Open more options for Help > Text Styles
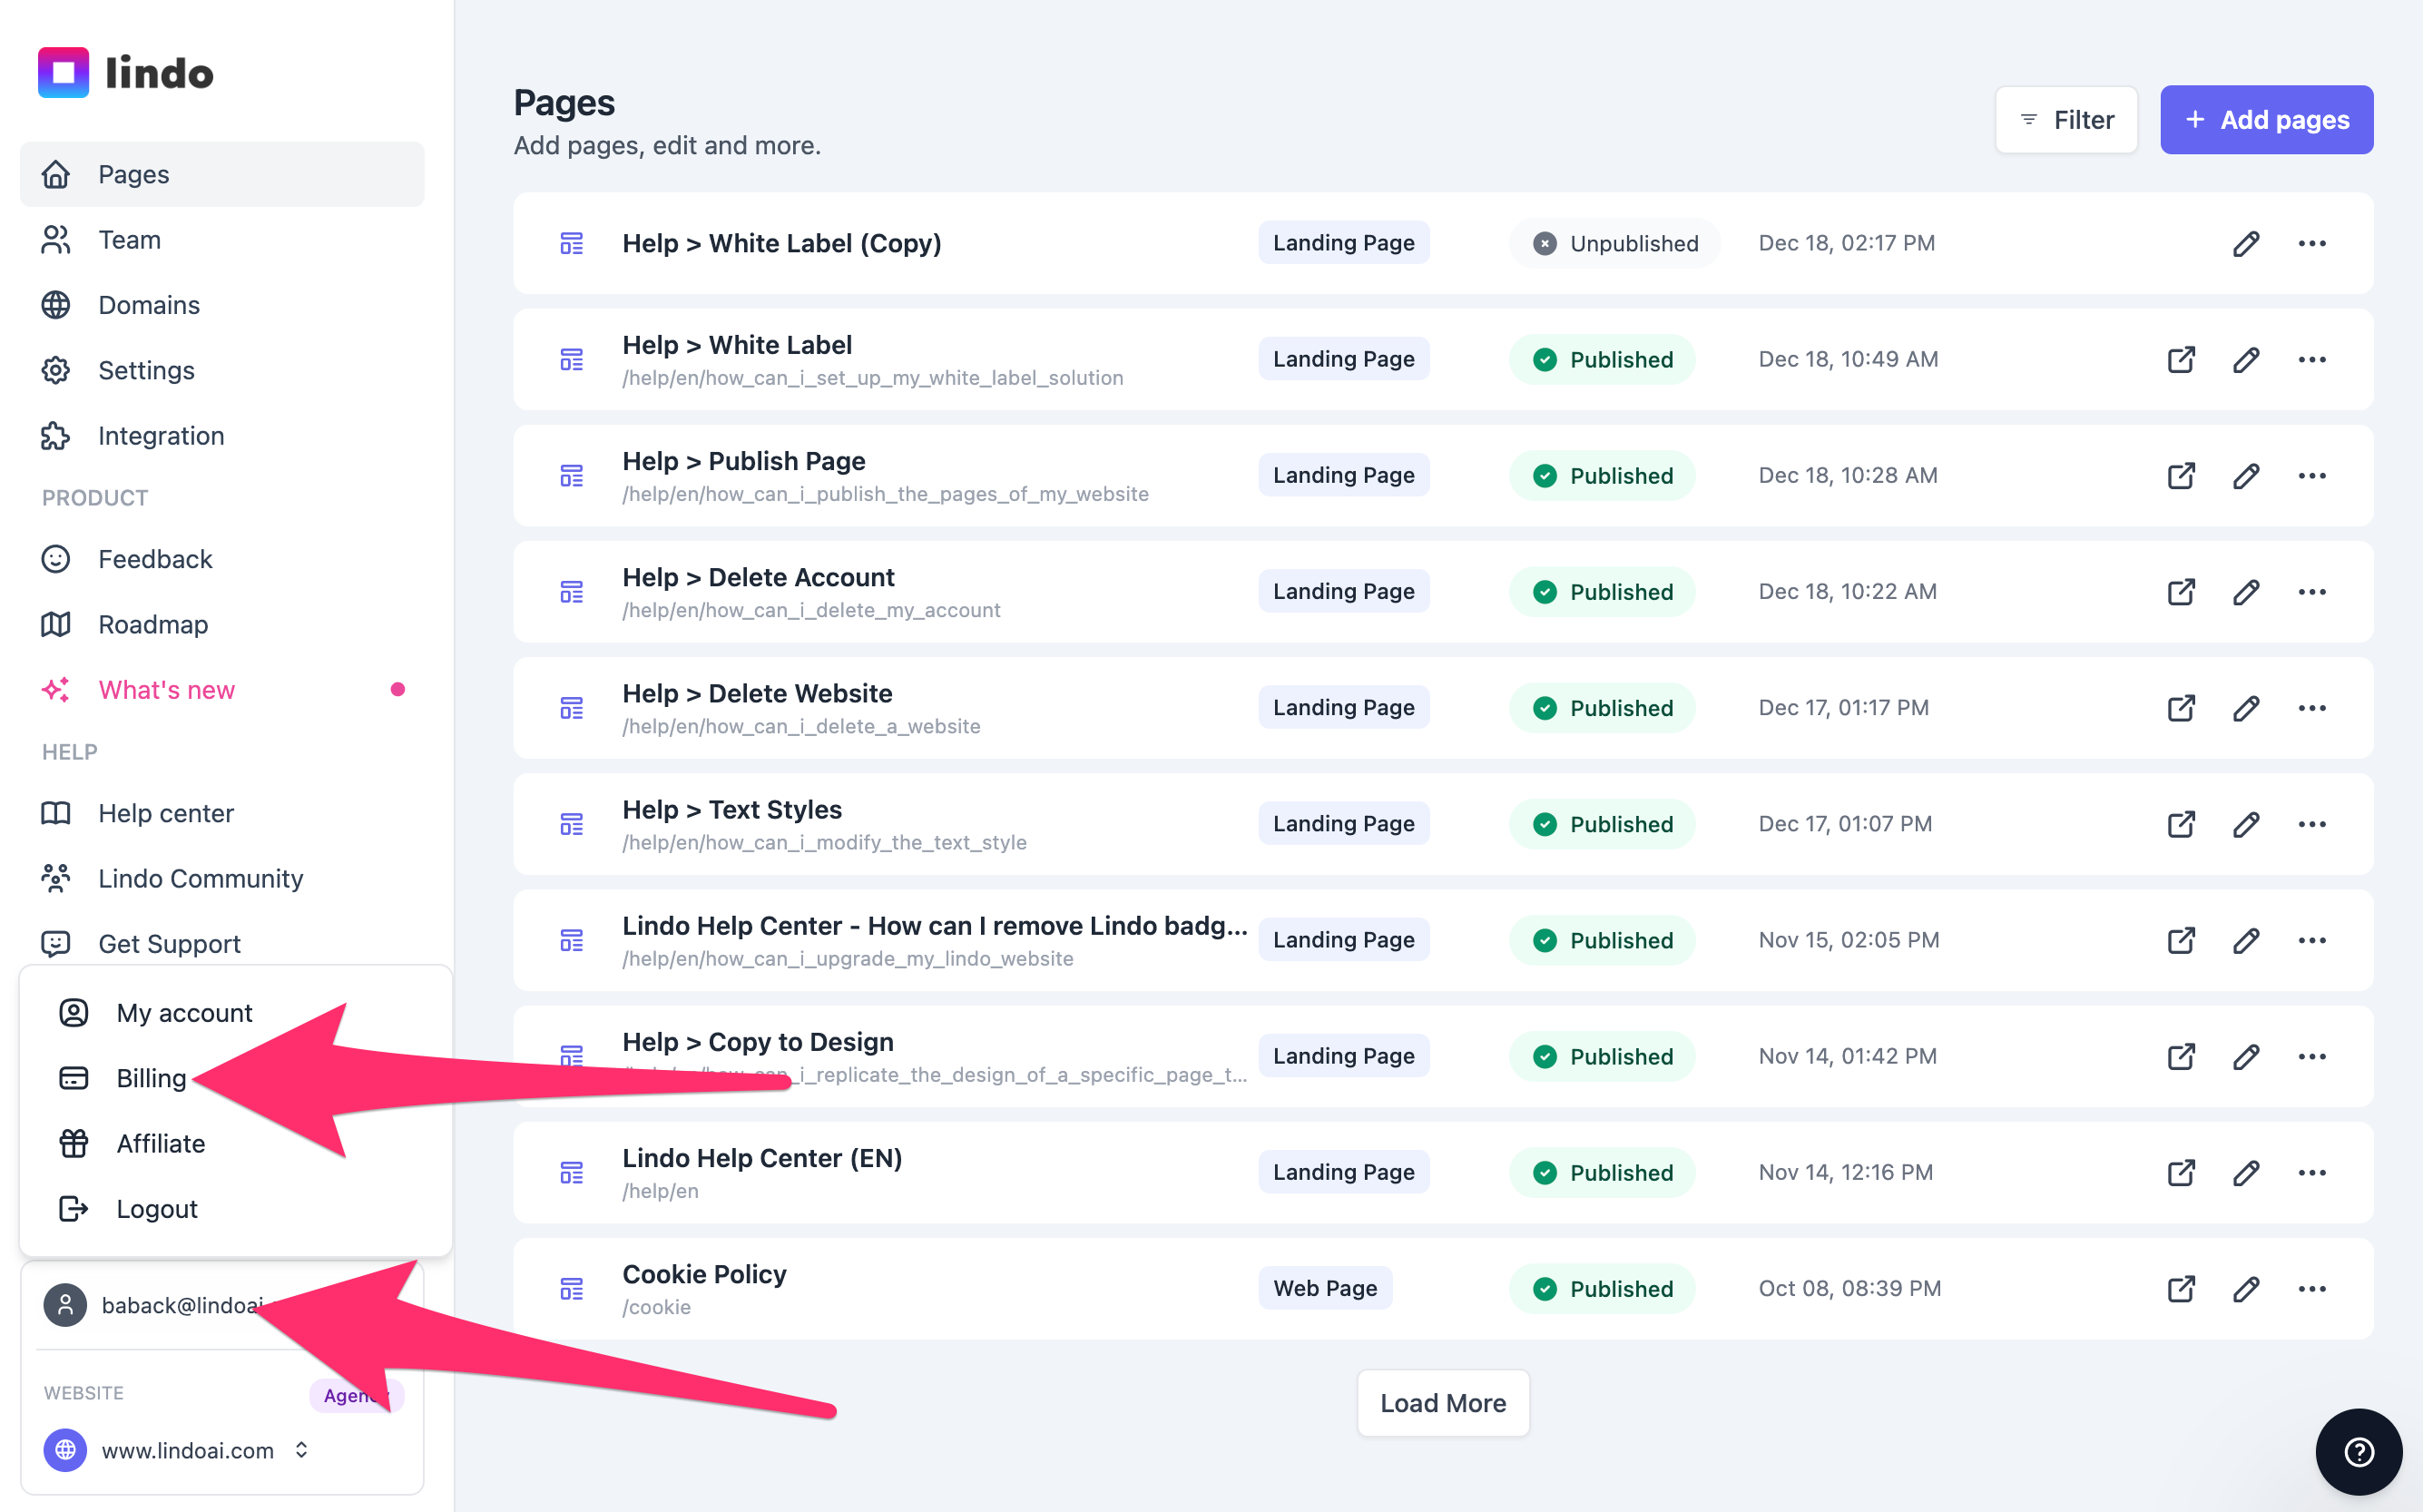Viewport: 2423px width, 1512px height. [2311, 823]
